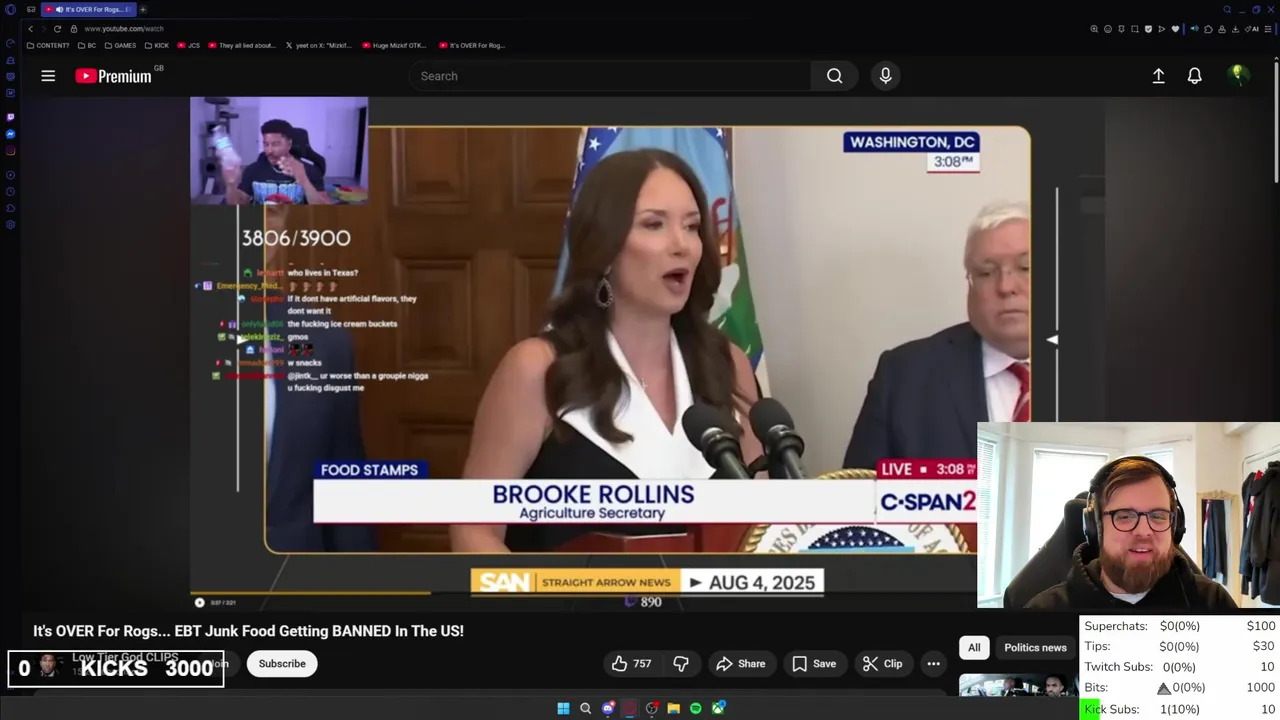
Task: Click the browser address bar URL
Action: (123, 29)
